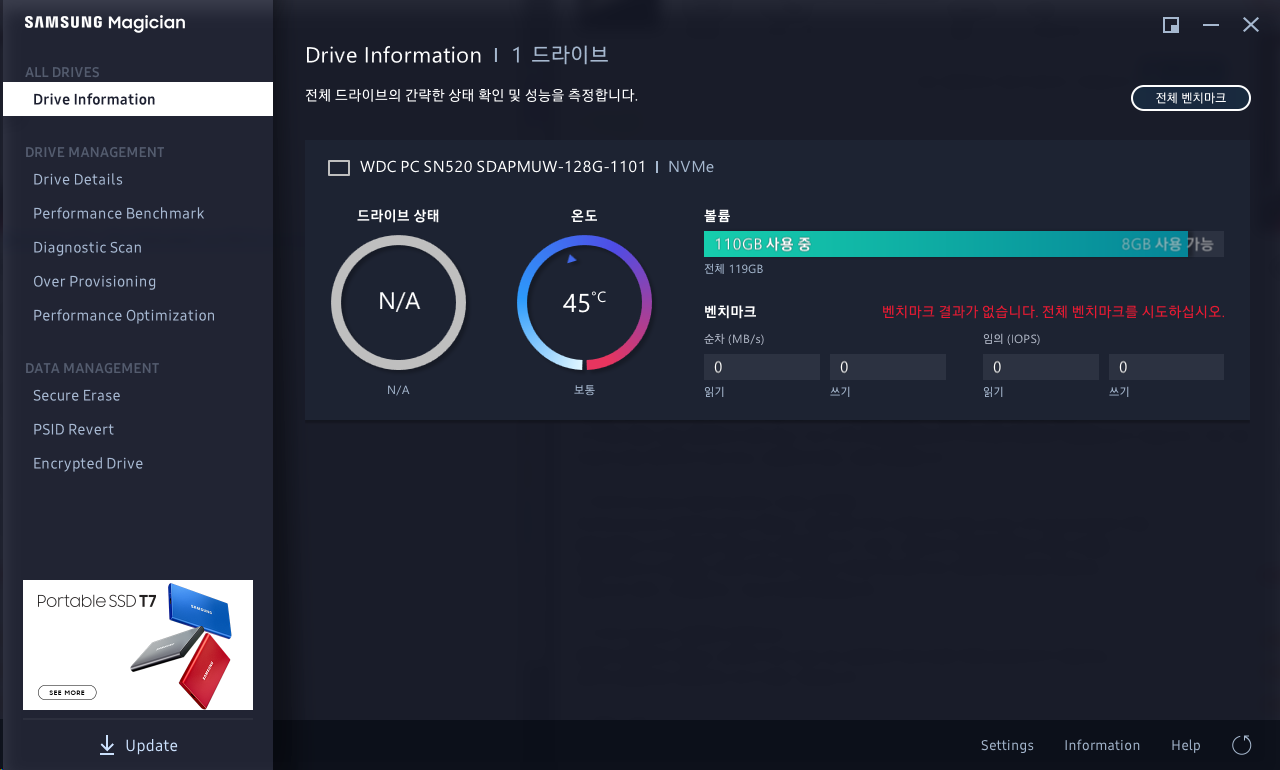Screen dimensions: 1280x770
Task: Click the NVMe interface label
Action: [x=691, y=167]
